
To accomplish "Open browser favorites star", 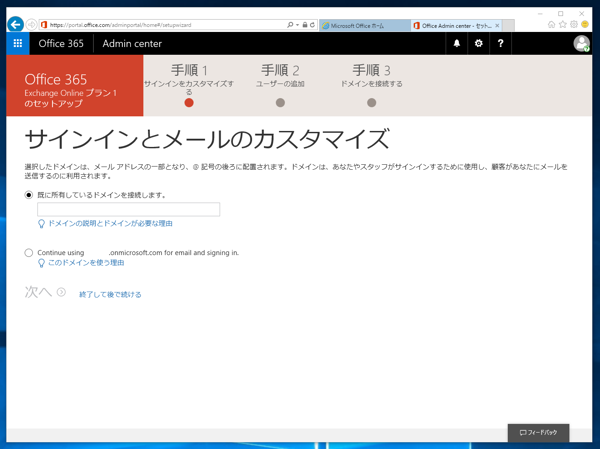I will pyautogui.click(x=562, y=24).
